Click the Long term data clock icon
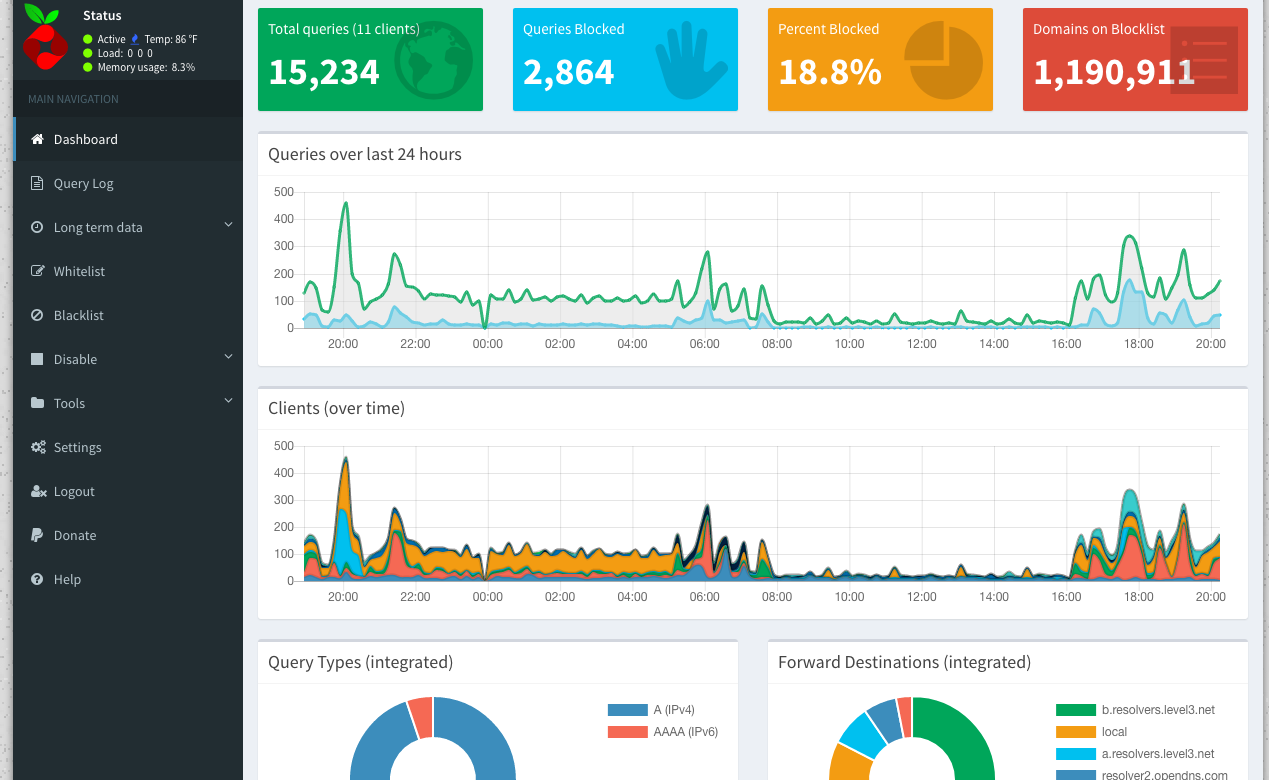Screen dimensions: 1269x780 [x=37, y=227]
